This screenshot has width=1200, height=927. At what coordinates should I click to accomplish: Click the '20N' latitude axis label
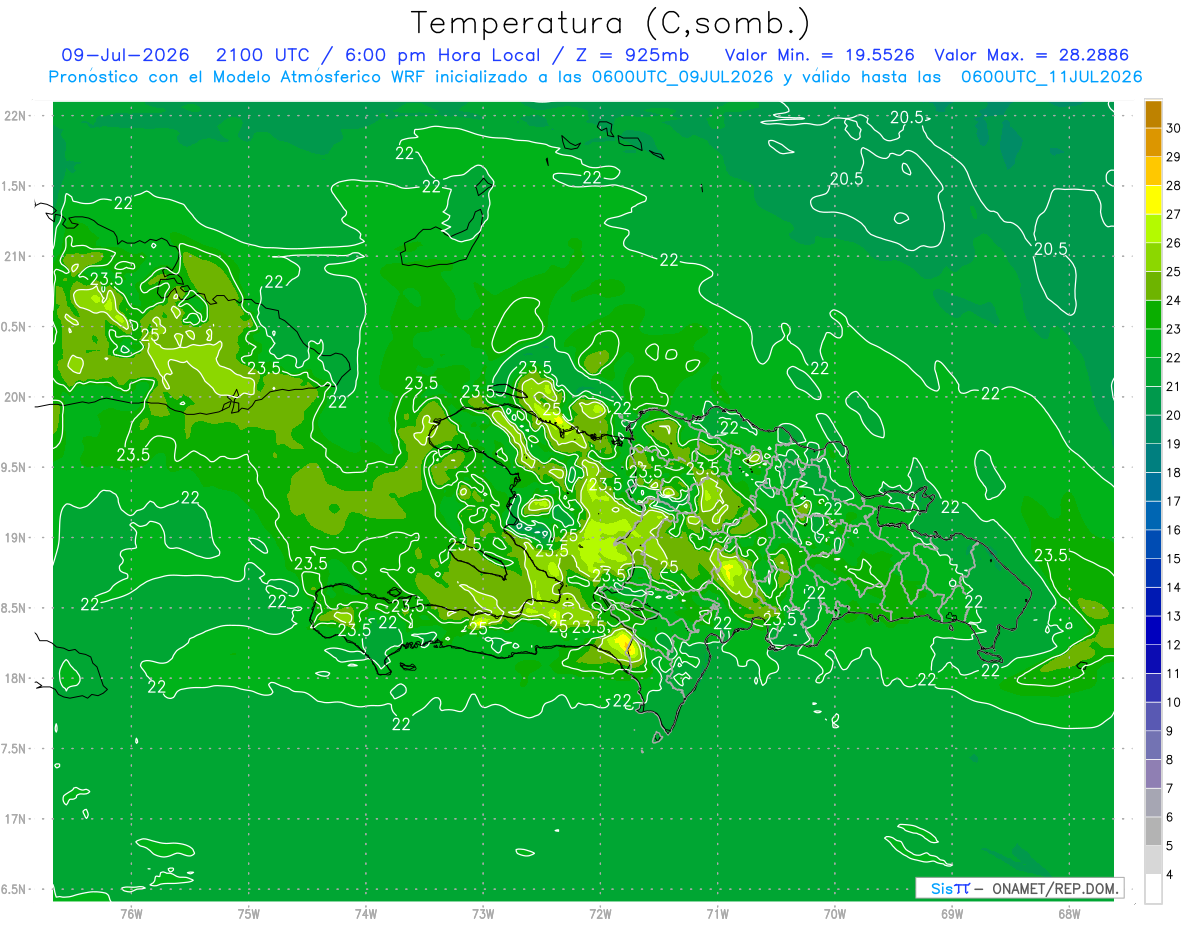pyautogui.click(x=14, y=397)
